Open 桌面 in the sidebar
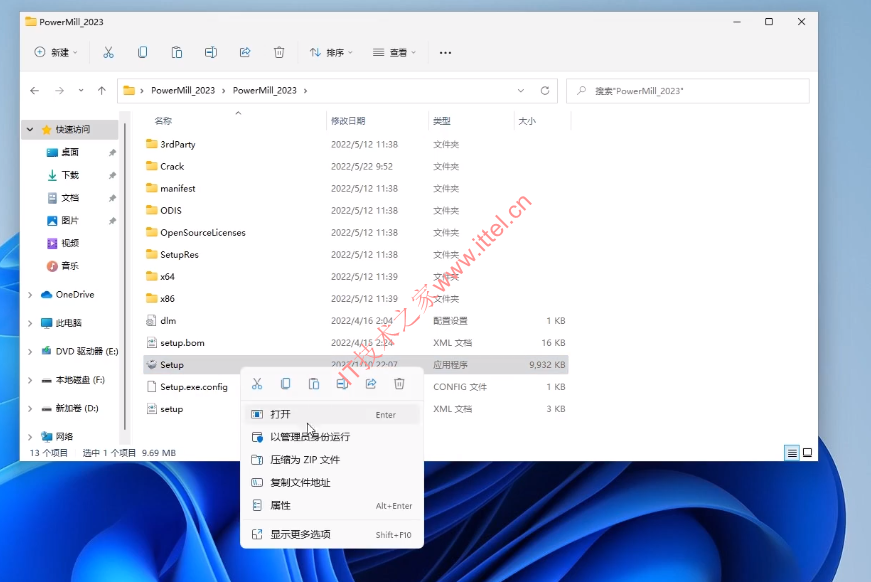This screenshot has height=582, width=871. pyautogui.click(x=70, y=152)
